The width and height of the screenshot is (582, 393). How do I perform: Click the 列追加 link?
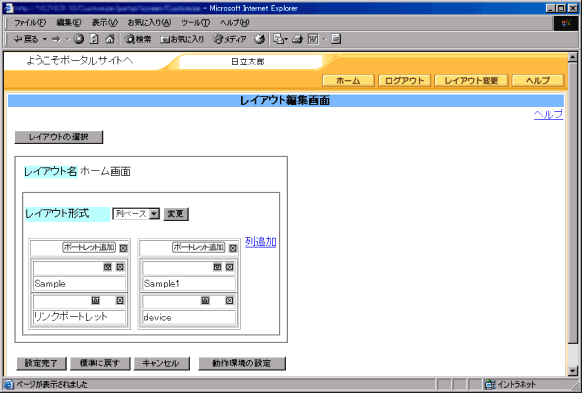261,242
